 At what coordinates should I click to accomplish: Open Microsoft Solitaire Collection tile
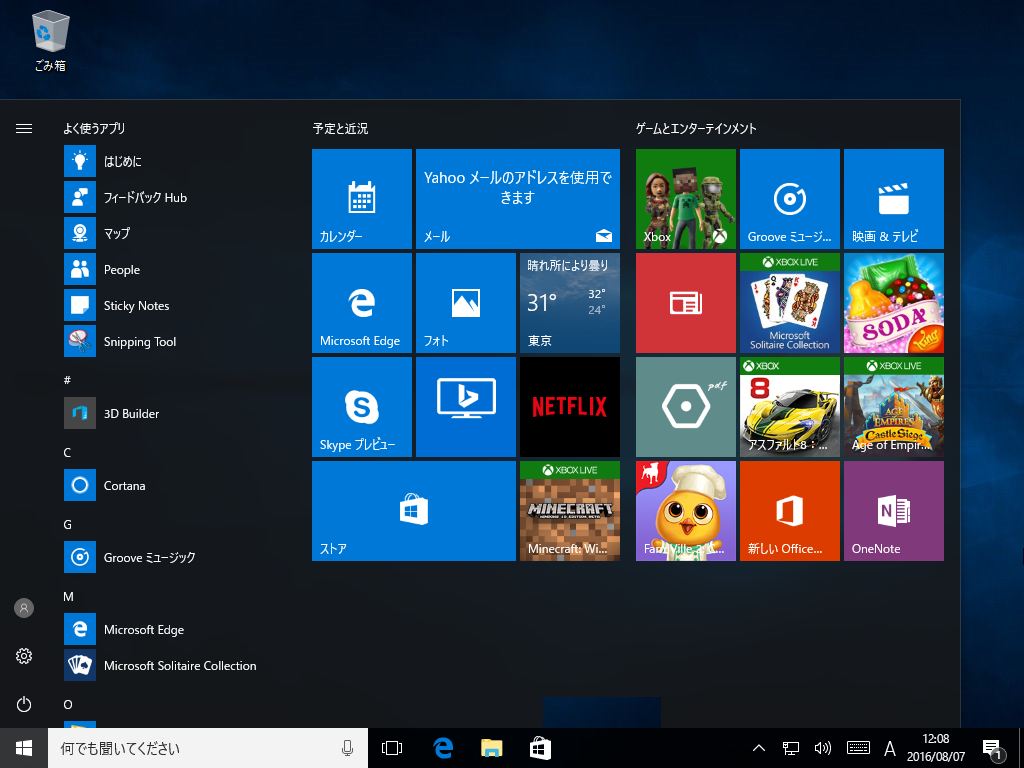[x=789, y=303]
